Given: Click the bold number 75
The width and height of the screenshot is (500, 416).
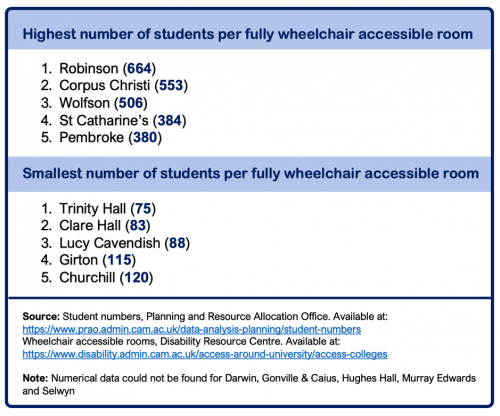Looking at the screenshot, I should point(143,209).
